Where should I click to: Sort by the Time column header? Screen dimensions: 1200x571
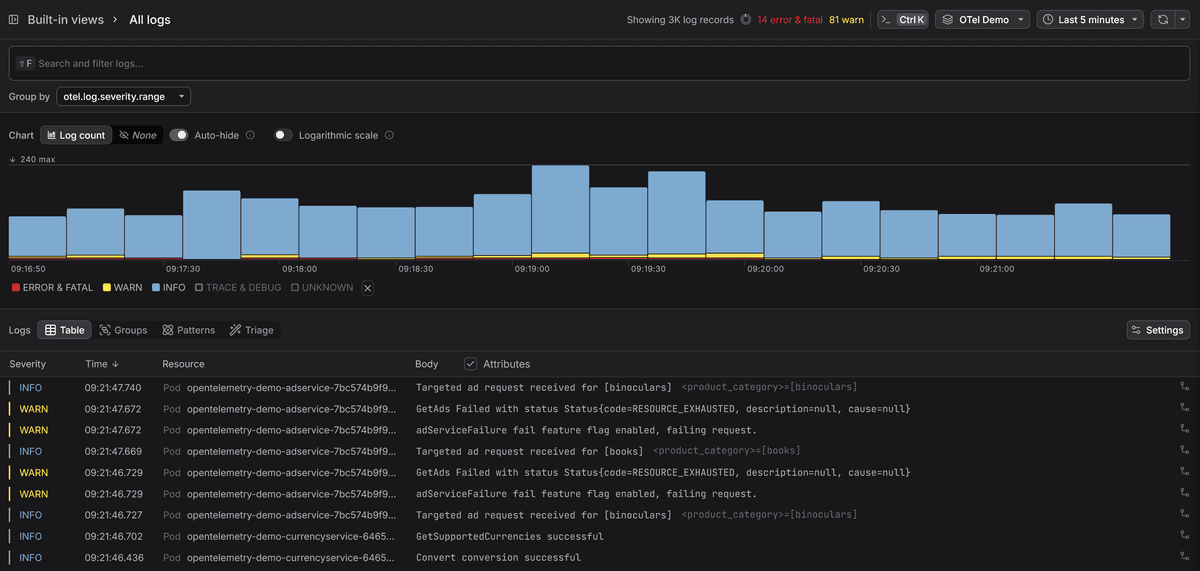[101, 364]
